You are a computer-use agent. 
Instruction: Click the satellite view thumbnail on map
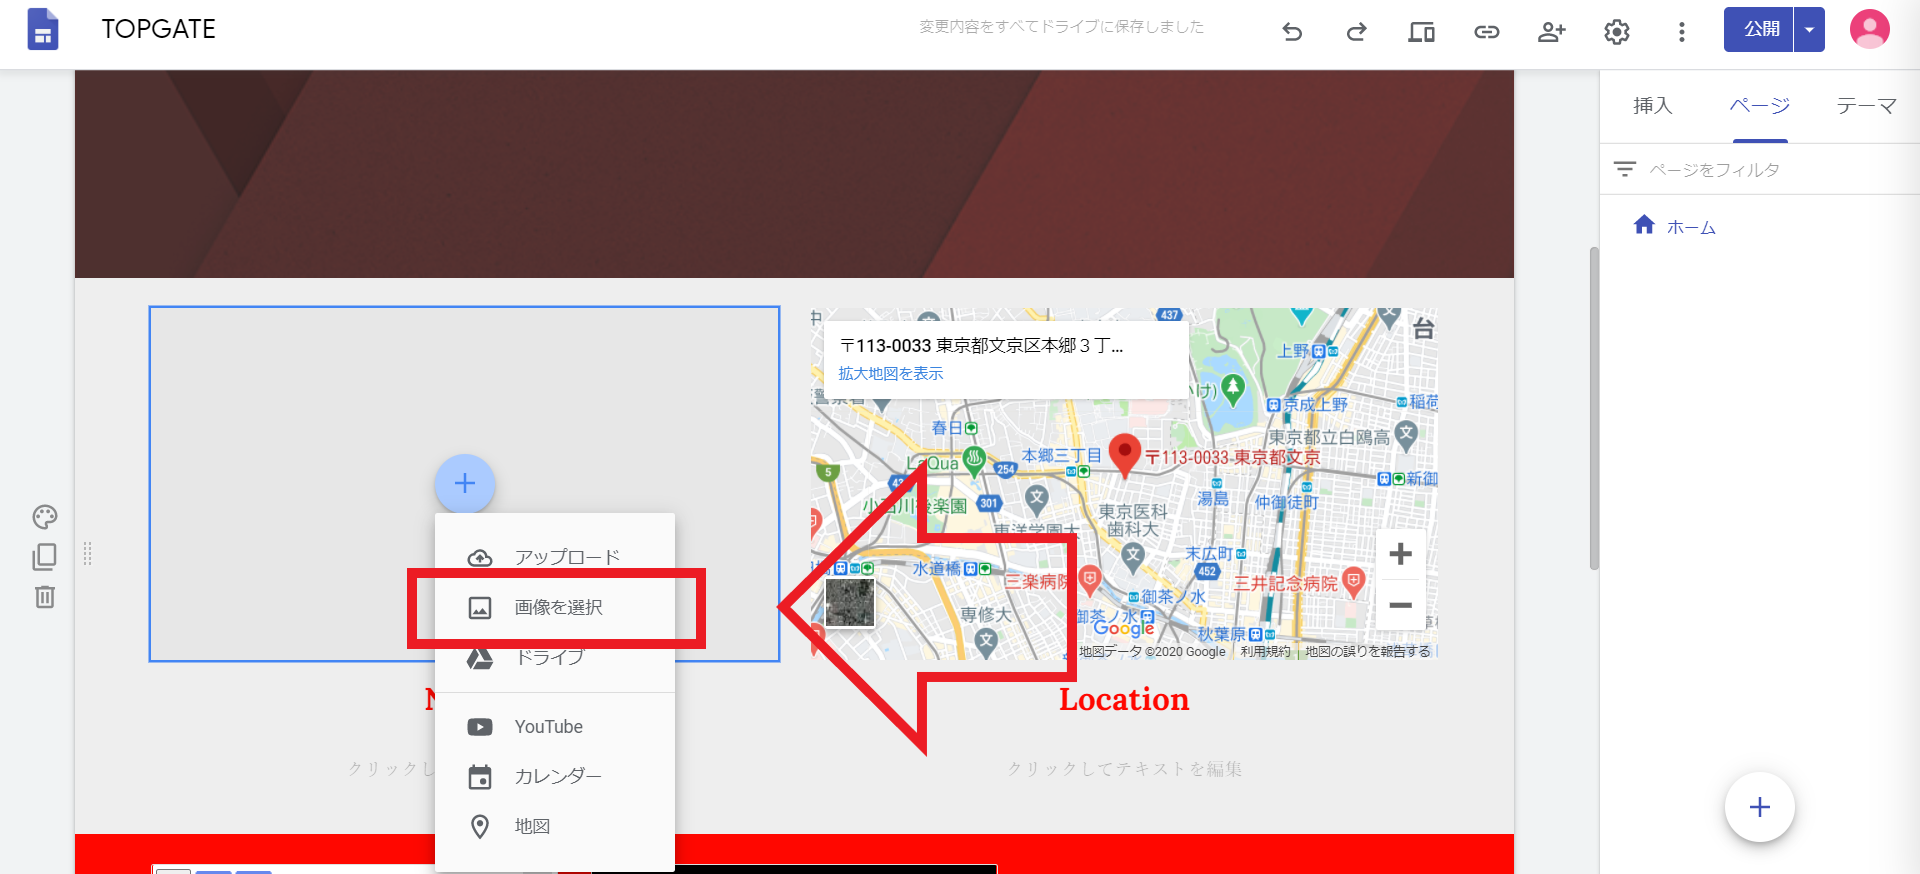coord(850,602)
